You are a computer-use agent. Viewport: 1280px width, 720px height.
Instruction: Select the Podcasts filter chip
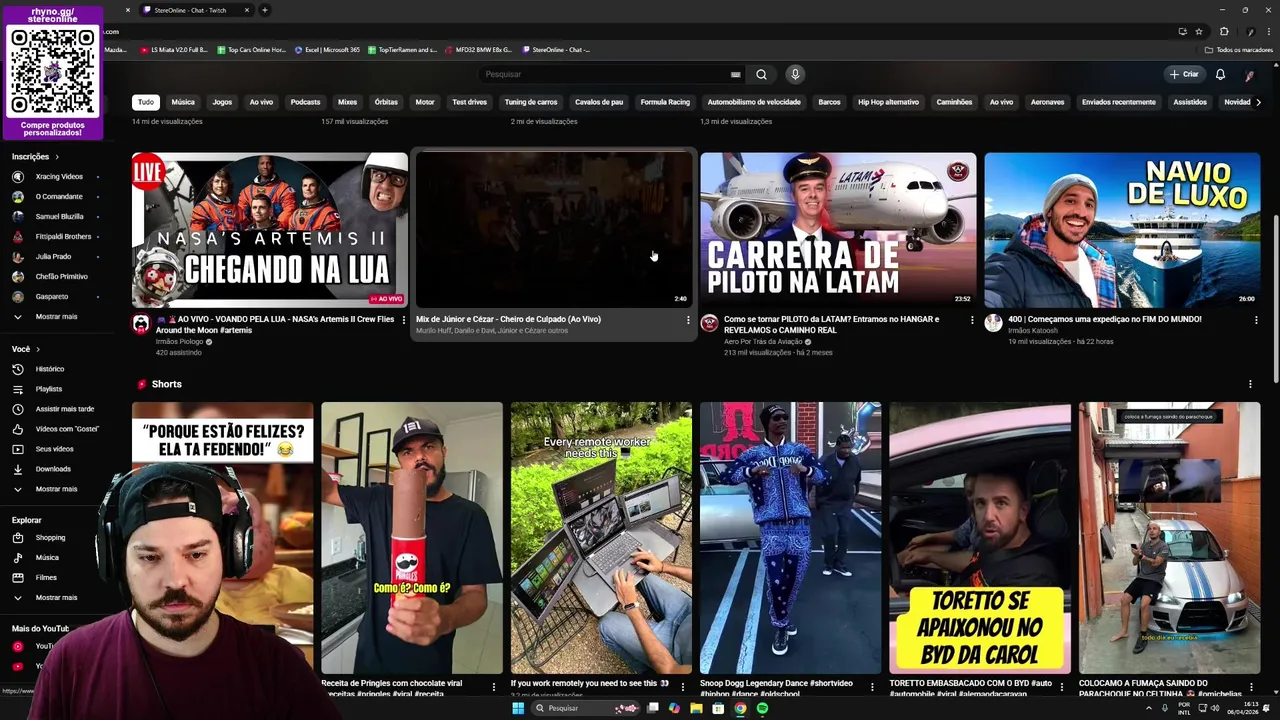click(x=305, y=102)
